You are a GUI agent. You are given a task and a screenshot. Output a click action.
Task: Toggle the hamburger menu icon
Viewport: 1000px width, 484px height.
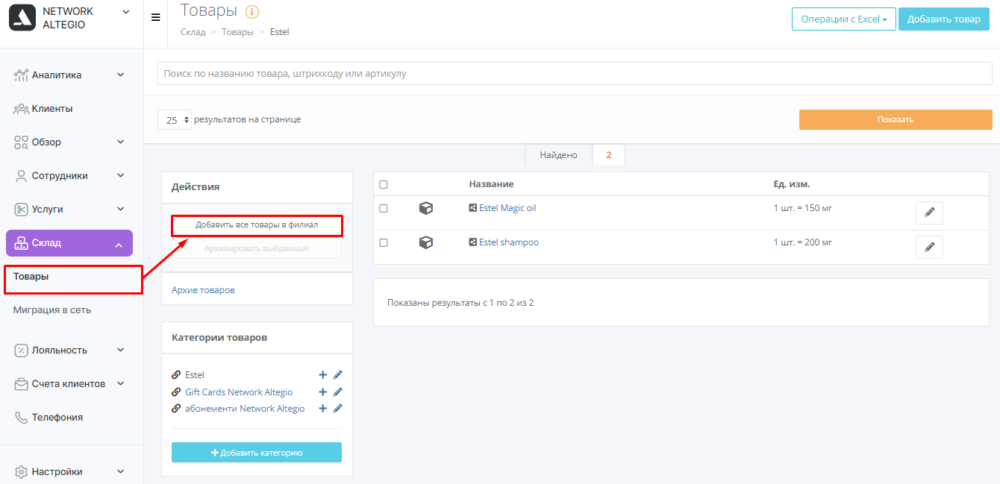click(x=156, y=17)
